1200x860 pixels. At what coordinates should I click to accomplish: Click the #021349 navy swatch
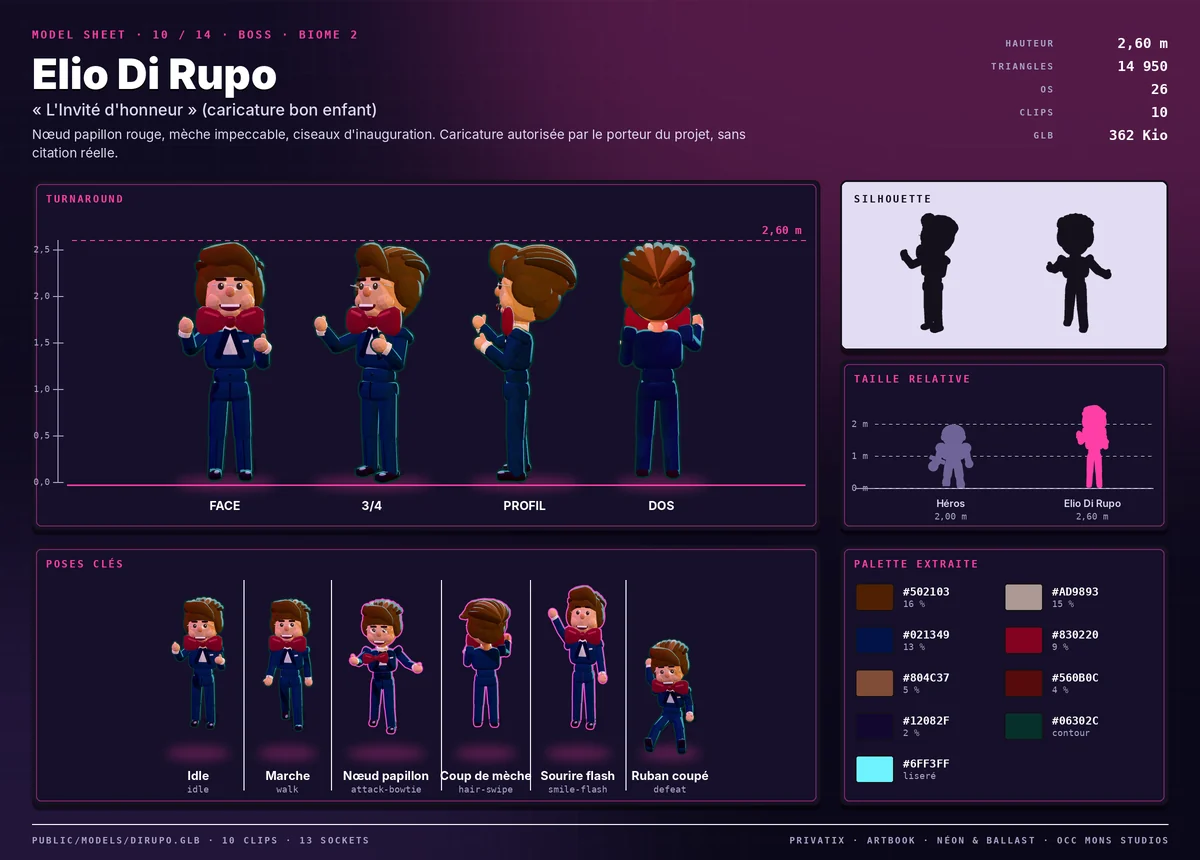[x=874, y=640]
